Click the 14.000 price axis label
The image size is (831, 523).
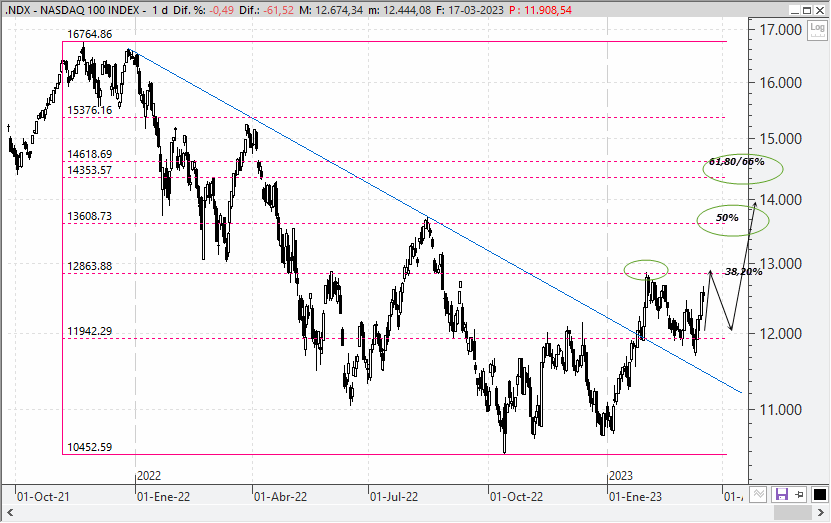(x=781, y=200)
